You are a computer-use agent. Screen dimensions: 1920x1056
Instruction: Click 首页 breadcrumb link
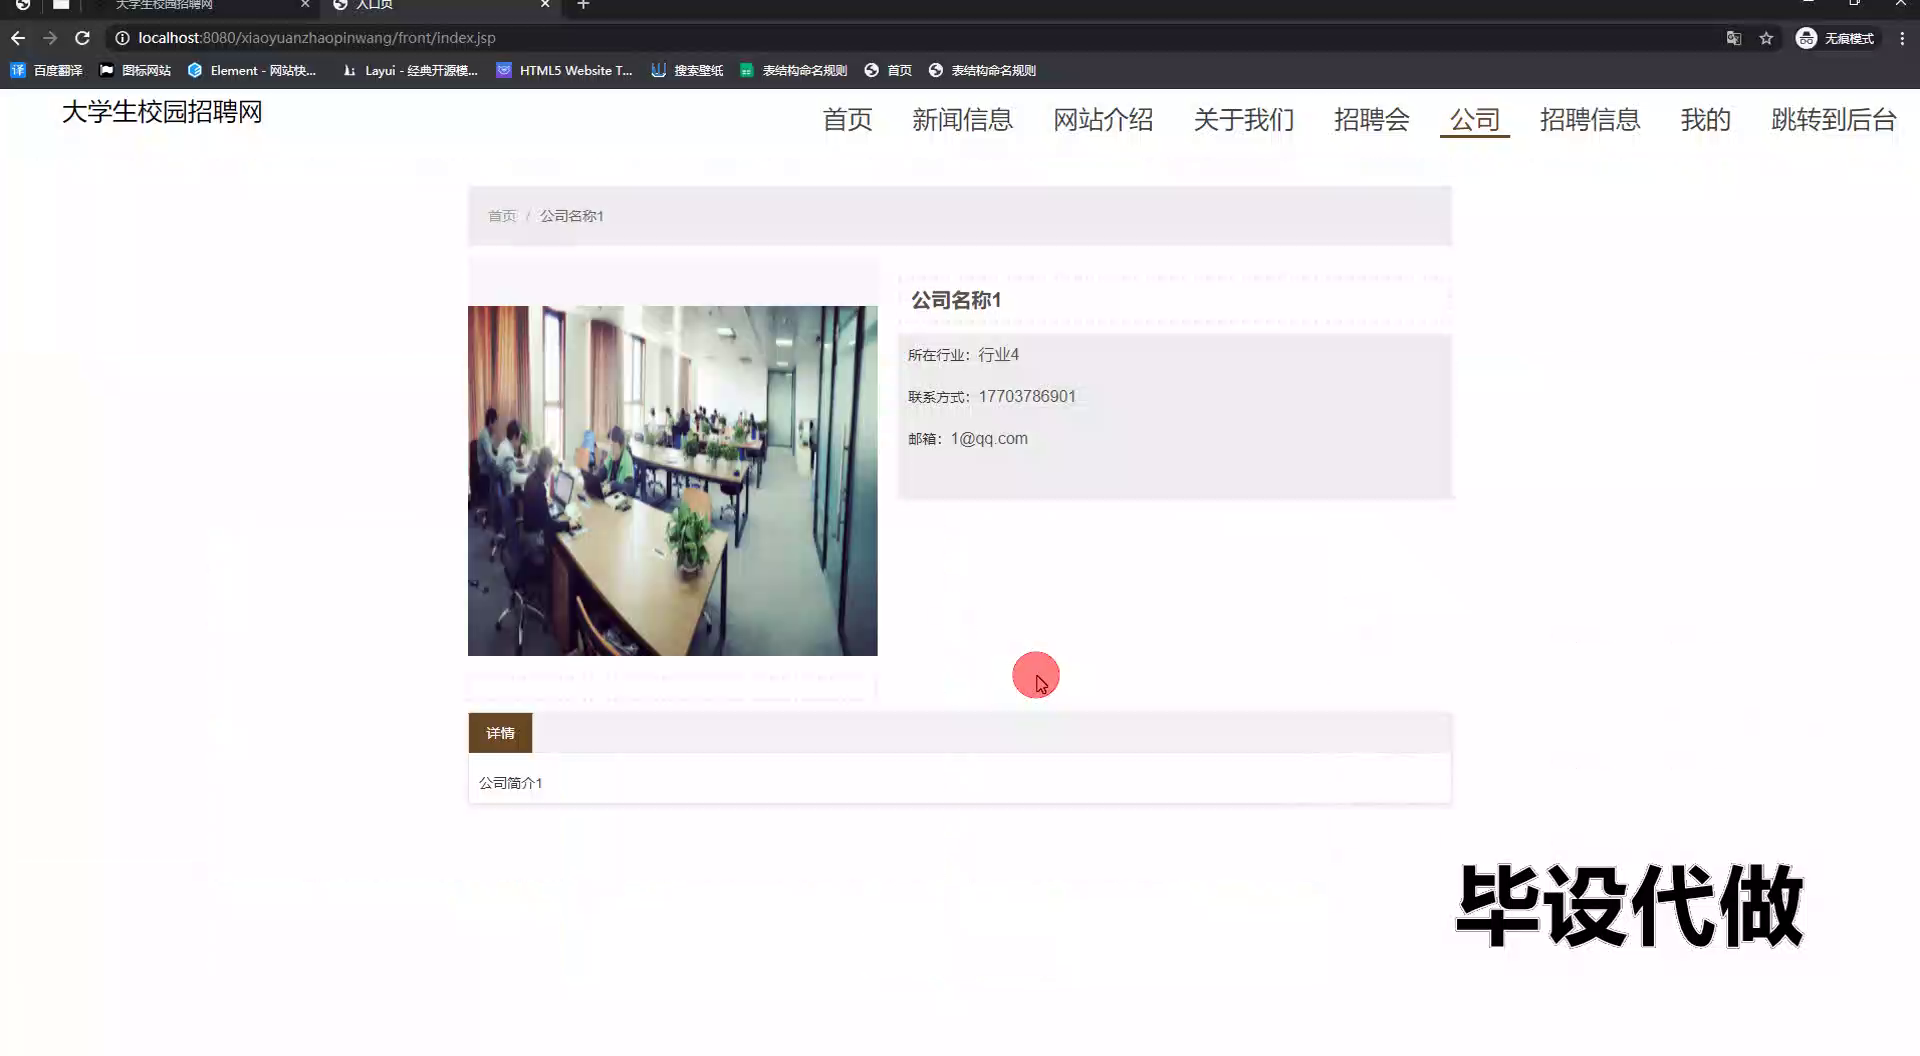tap(502, 216)
